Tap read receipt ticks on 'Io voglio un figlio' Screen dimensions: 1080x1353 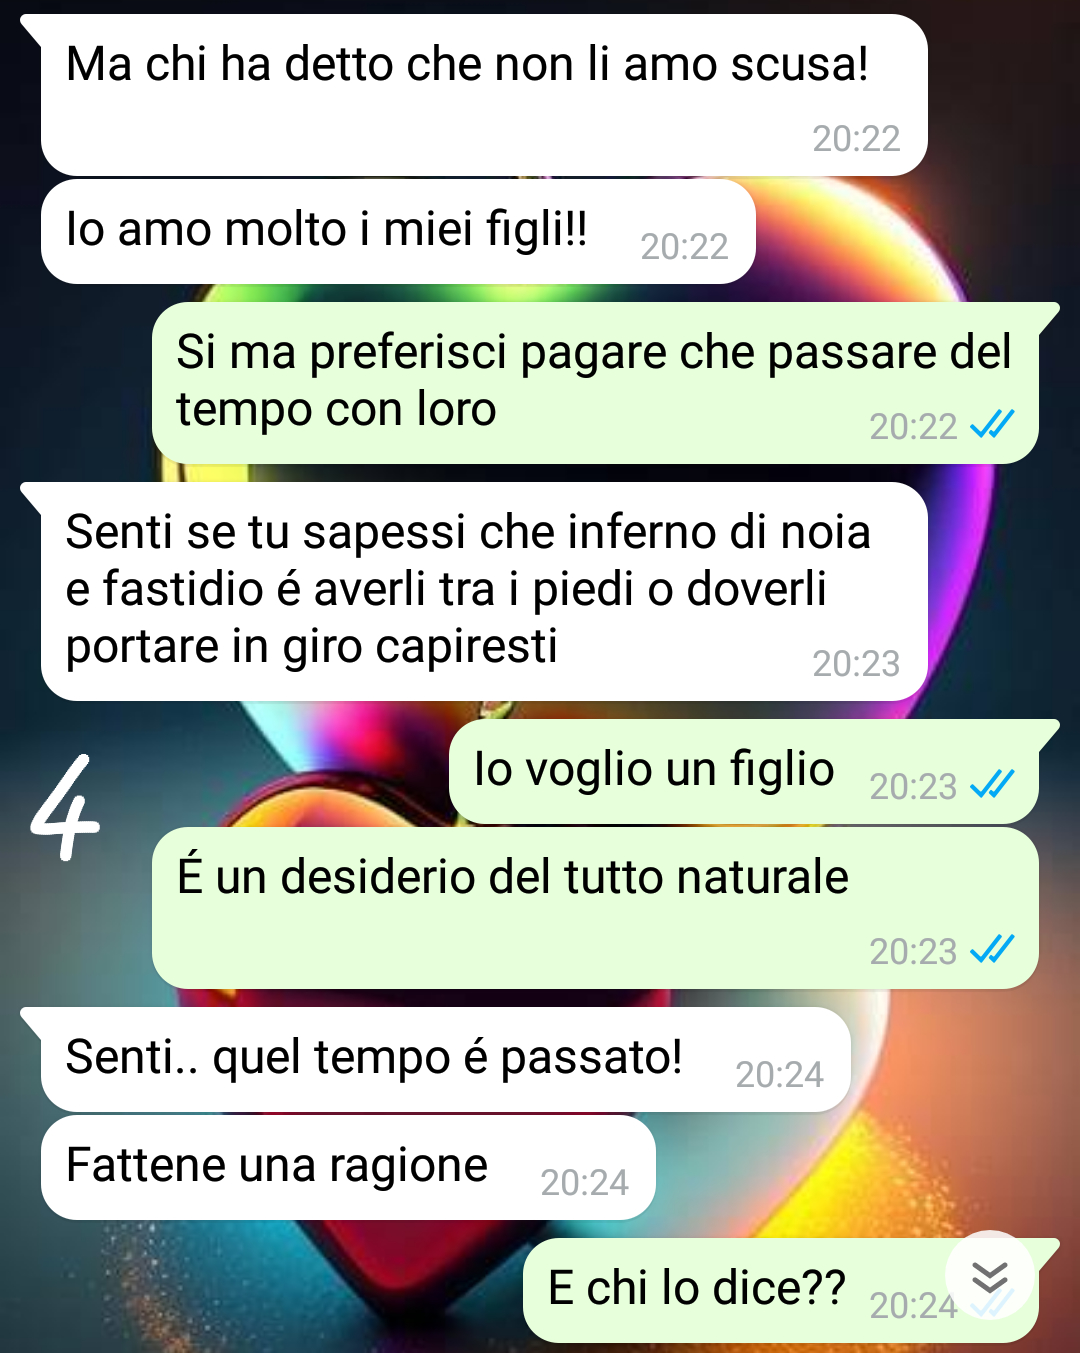point(992,785)
